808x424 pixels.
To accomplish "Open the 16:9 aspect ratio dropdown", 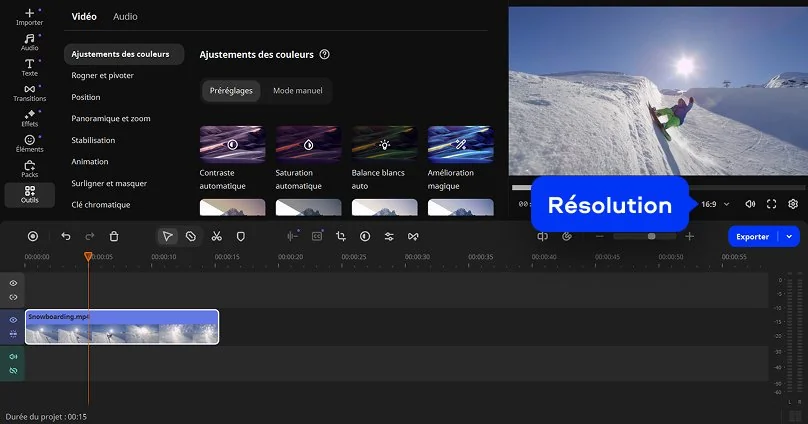I will point(715,204).
